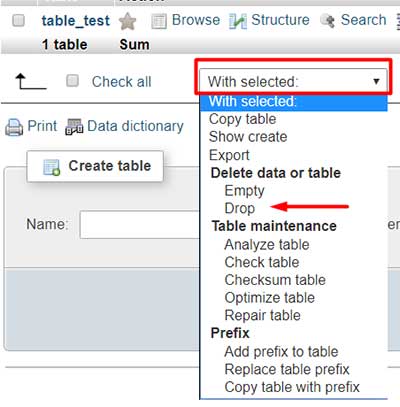Click the Print printer icon

[14, 127]
